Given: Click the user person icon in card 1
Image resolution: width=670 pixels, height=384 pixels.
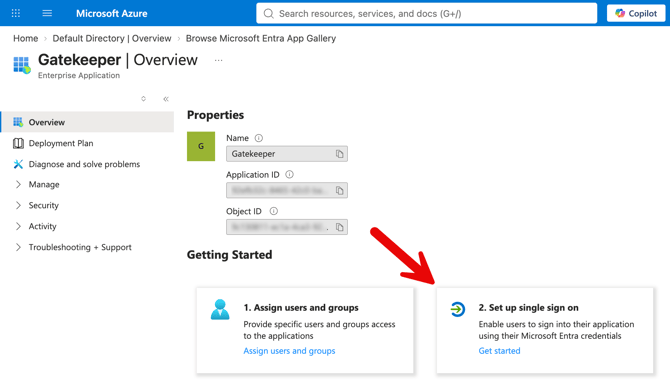Looking at the screenshot, I should tap(220, 309).
